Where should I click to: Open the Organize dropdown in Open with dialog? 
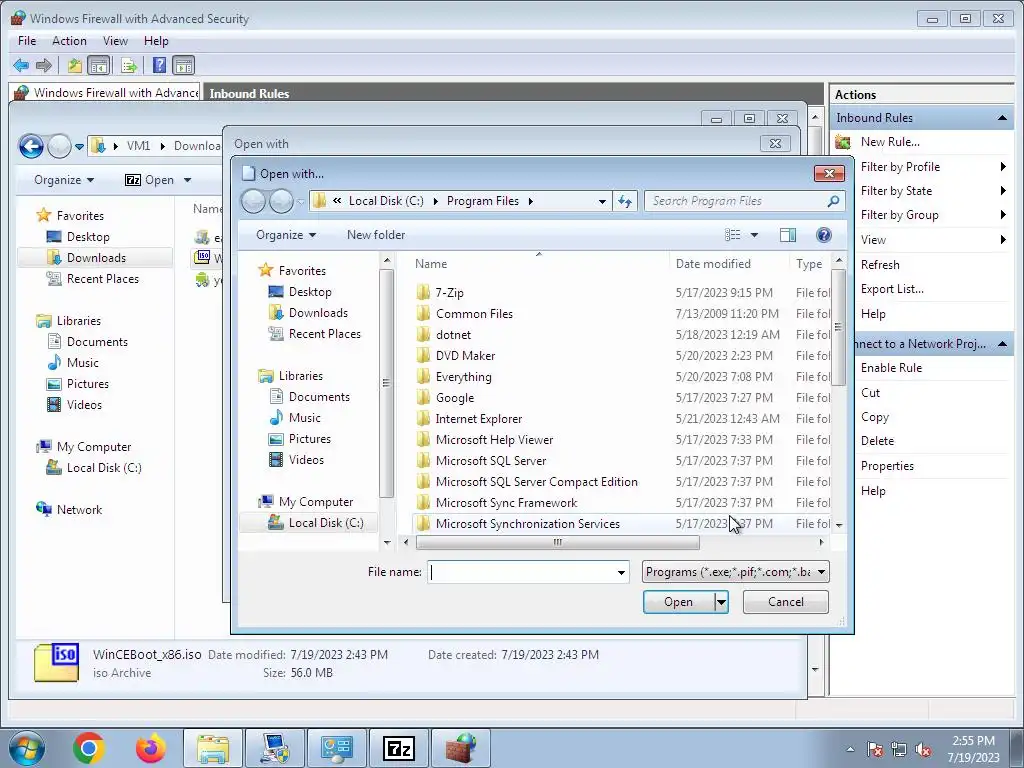(x=286, y=235)
